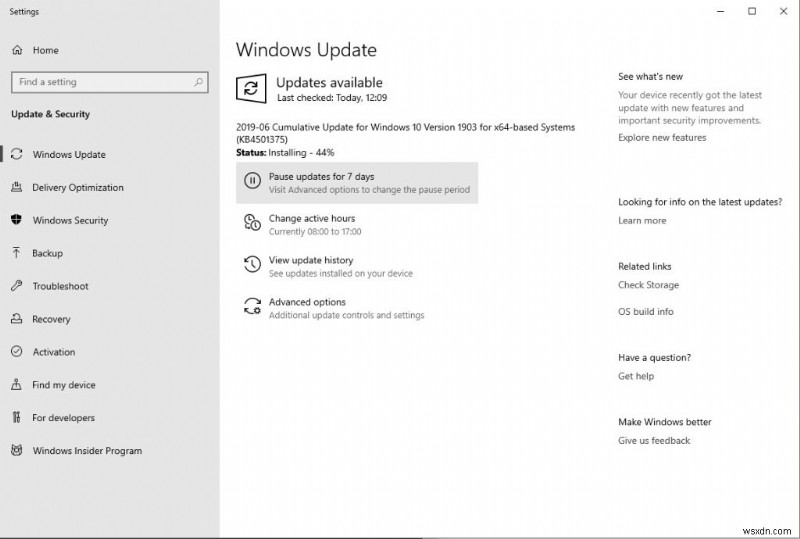Click the Currently 08:00 to 17:00 text
This screenshot has height=539, width=800.
click(315, 232)
